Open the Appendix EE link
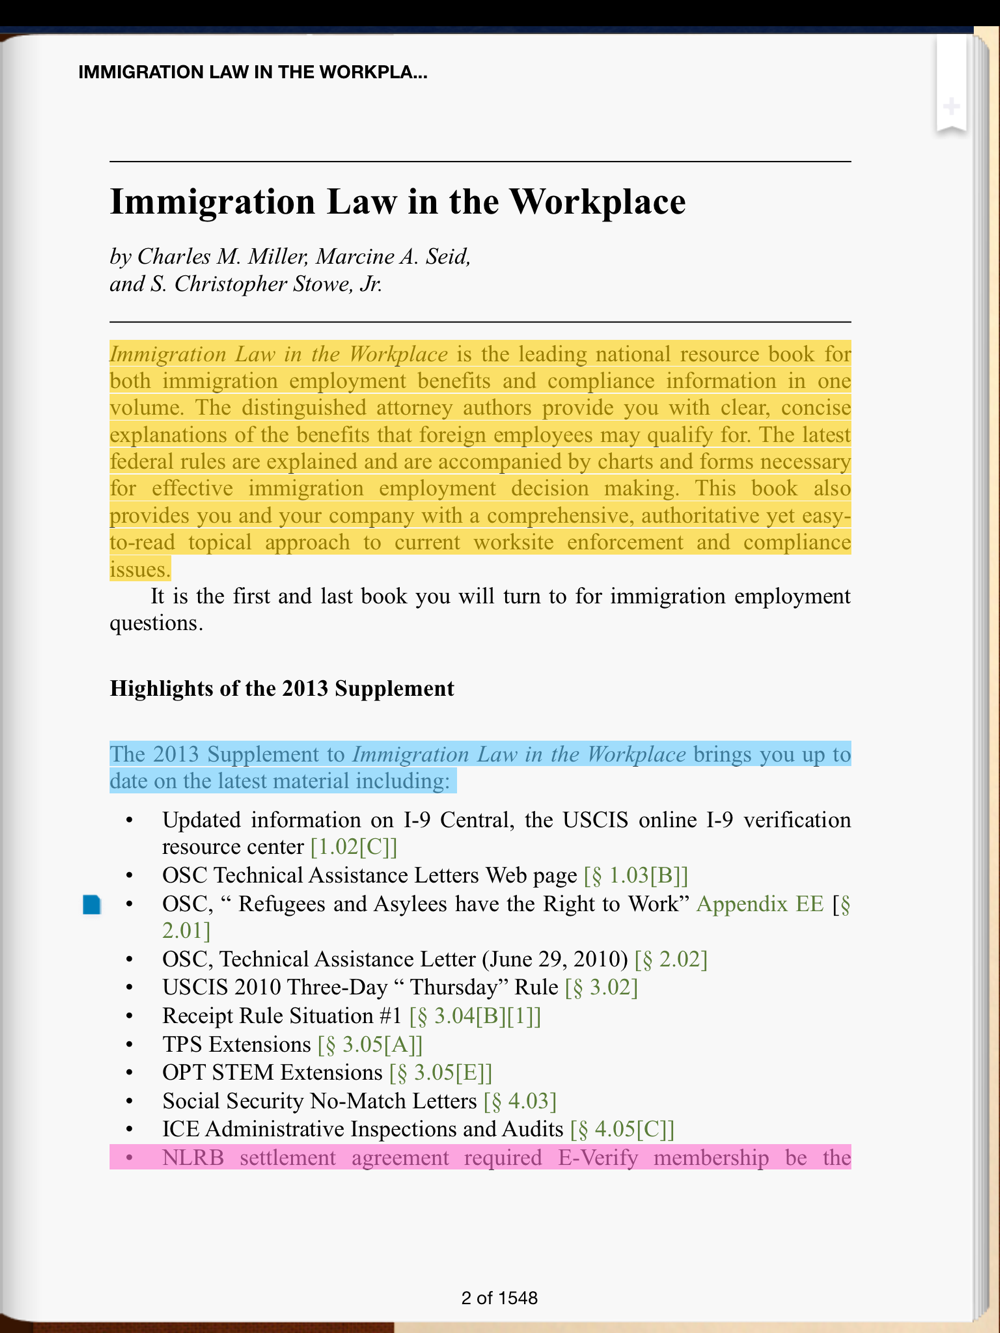The image size is (1000, 1333). [x=760, y=904]
